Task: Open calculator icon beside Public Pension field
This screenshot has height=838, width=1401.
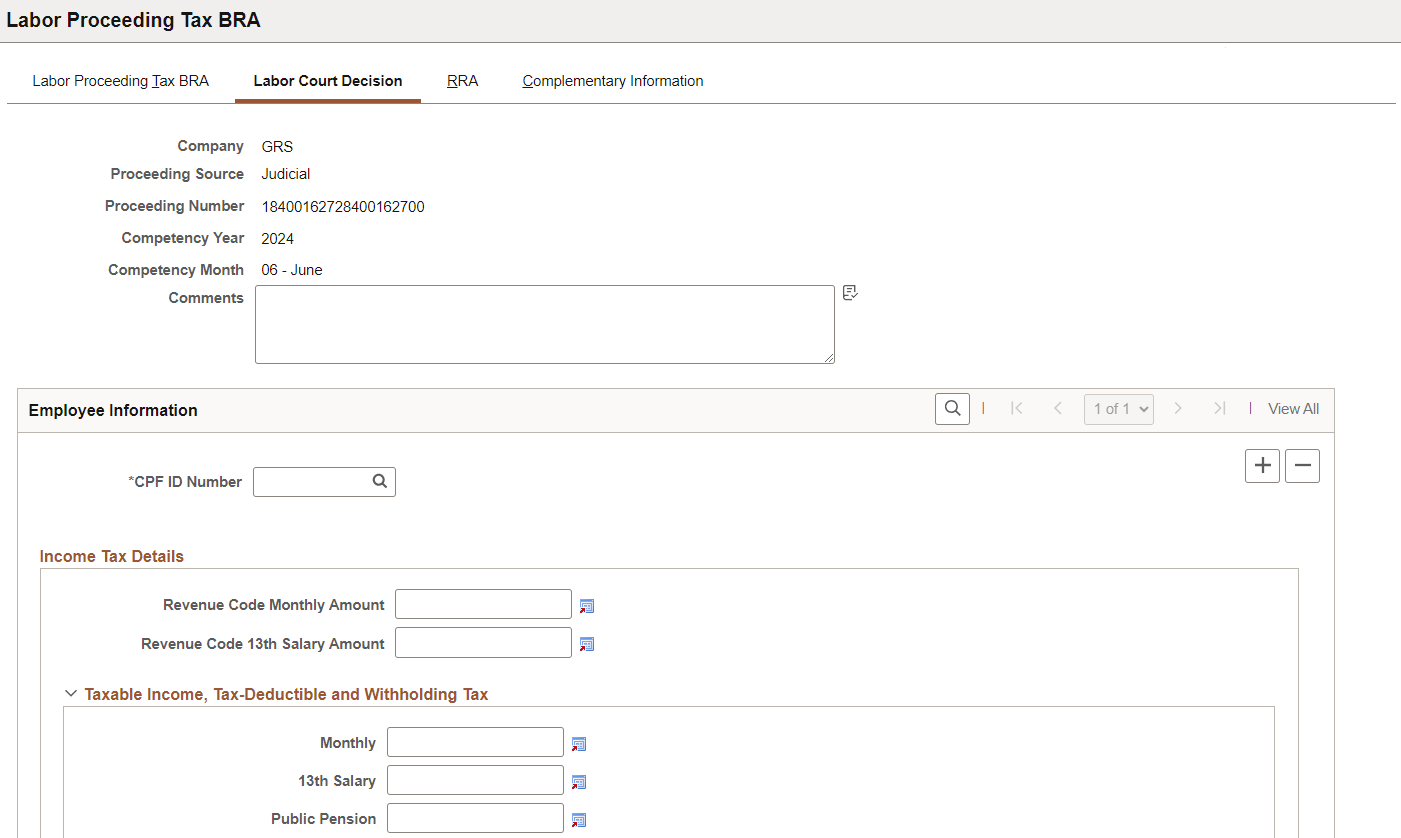Action: coord(579,820)
